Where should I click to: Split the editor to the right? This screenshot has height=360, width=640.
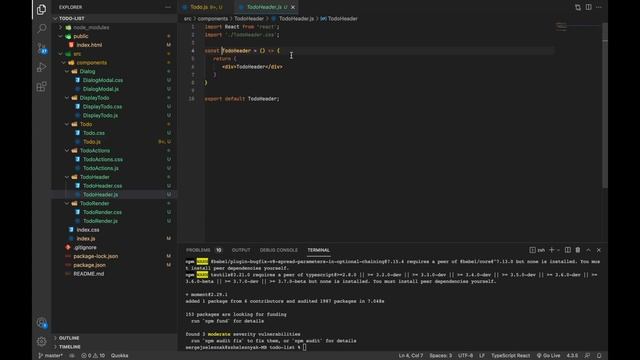[x=589, y=7]
